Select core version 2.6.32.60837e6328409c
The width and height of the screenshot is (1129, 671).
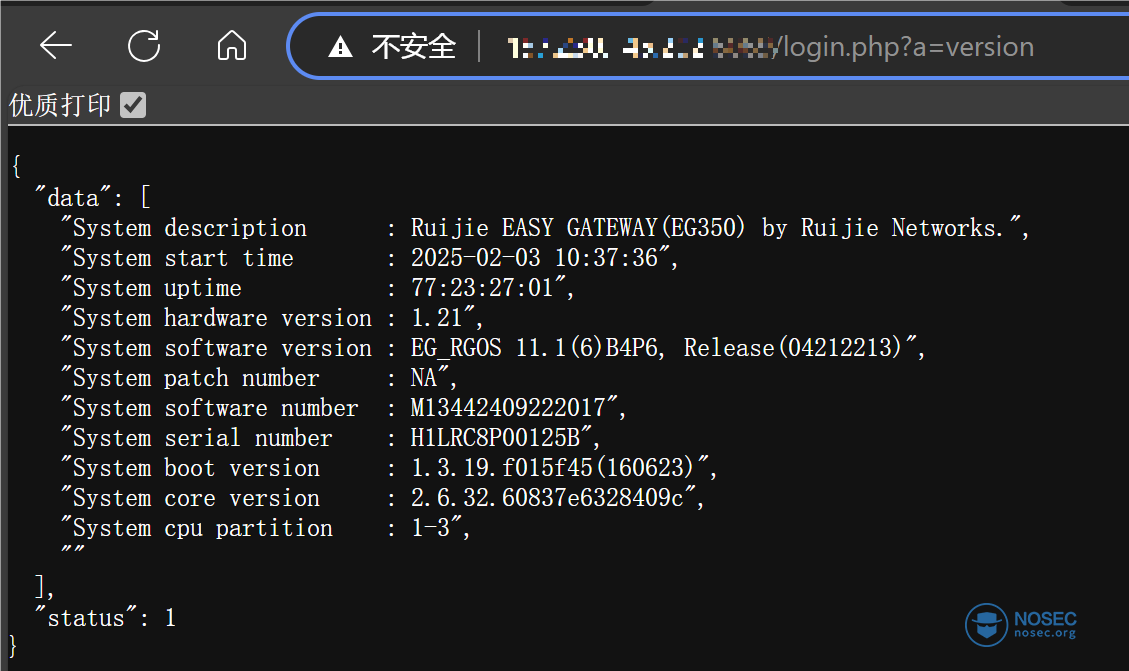[546, 498]
